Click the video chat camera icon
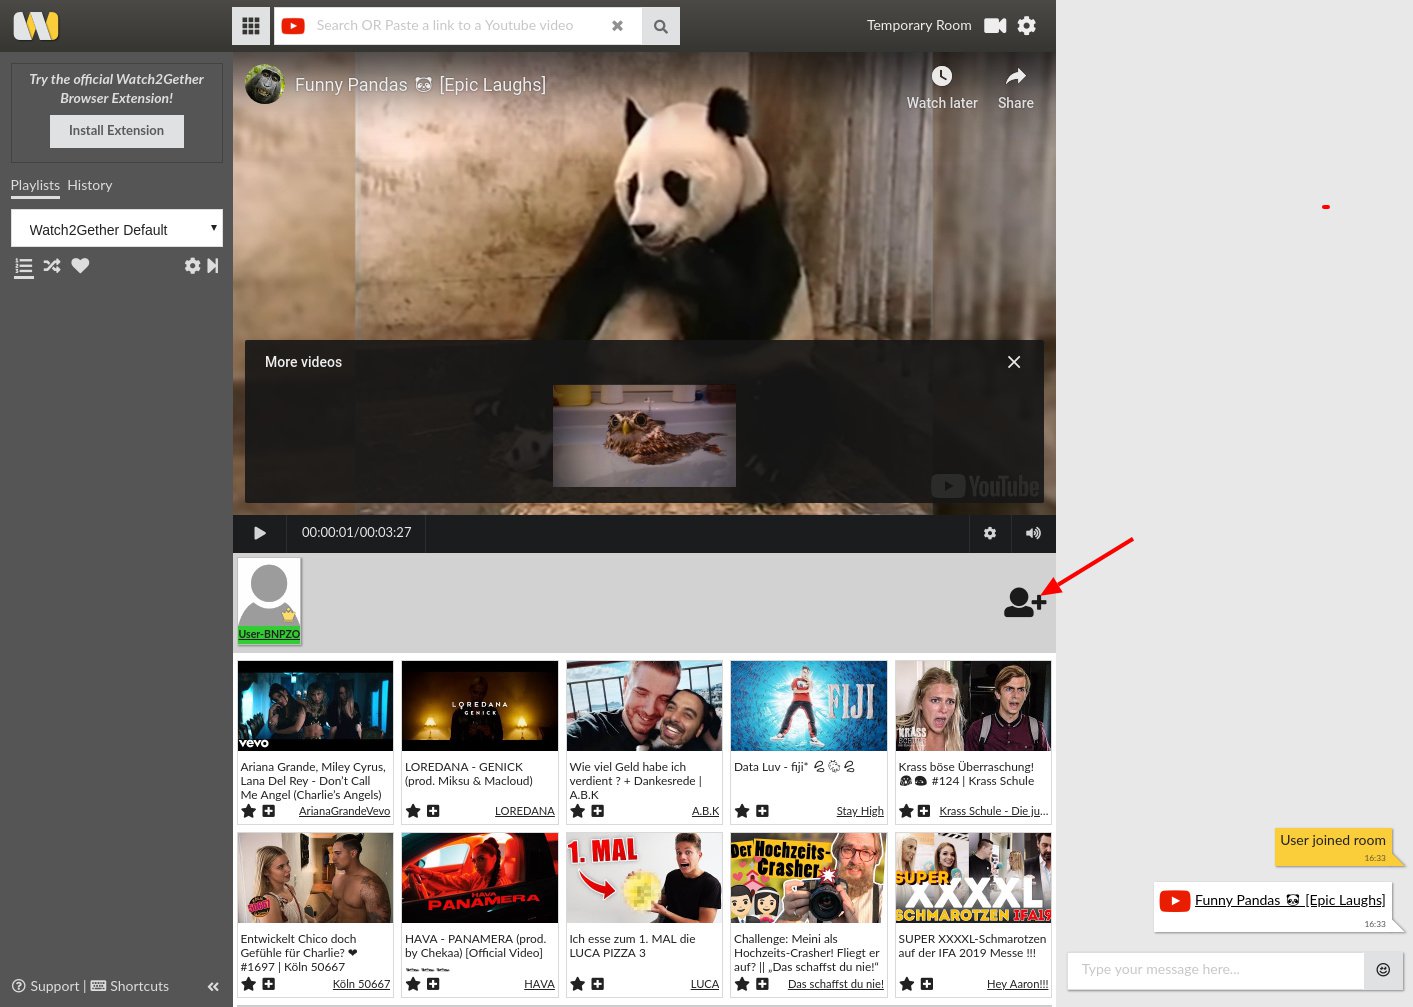Viewport: 1413px width, 1007px height. click(x=995, y=25)
